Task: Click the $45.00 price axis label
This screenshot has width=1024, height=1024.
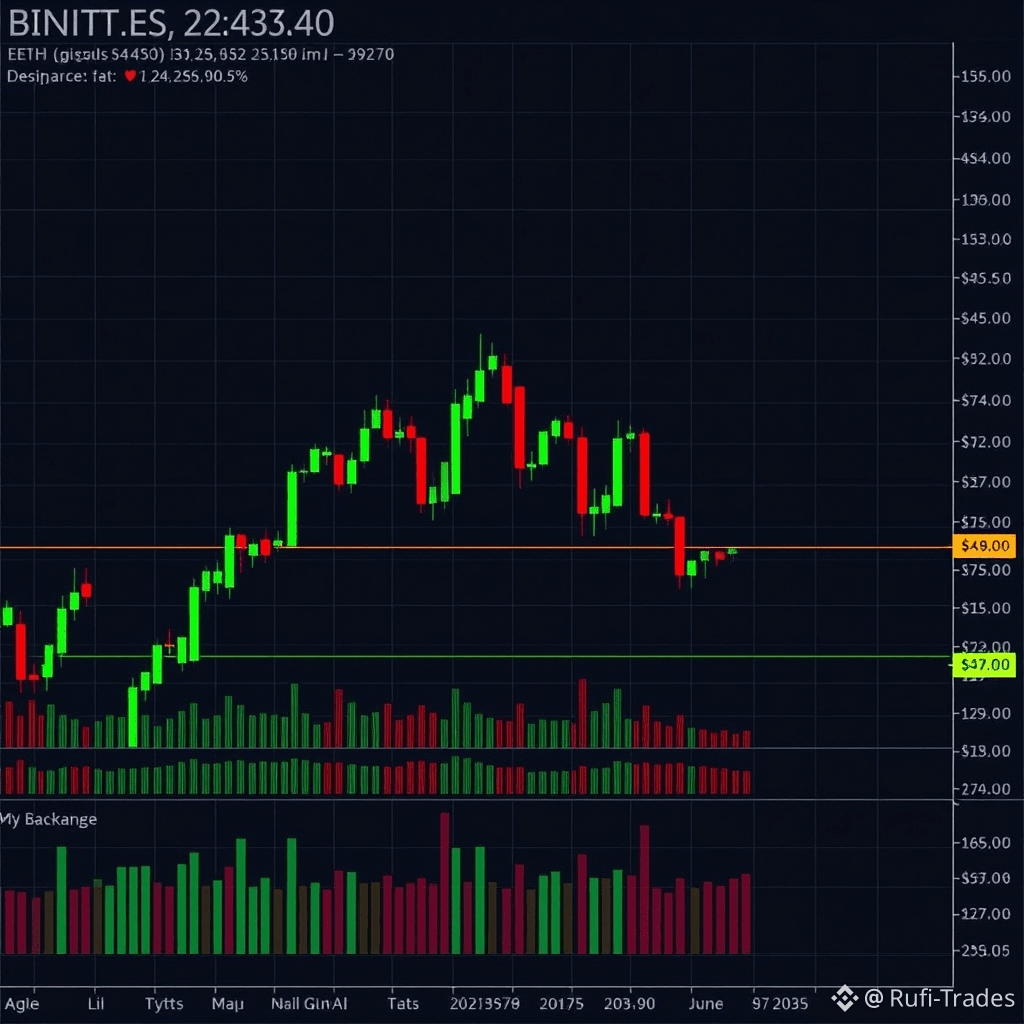Action: coord(985,318)
